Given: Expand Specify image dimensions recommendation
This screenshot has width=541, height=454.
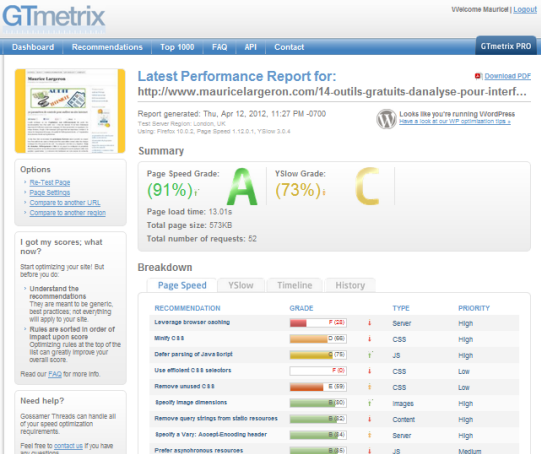Looking at the screenshot, I should point(191,402).
